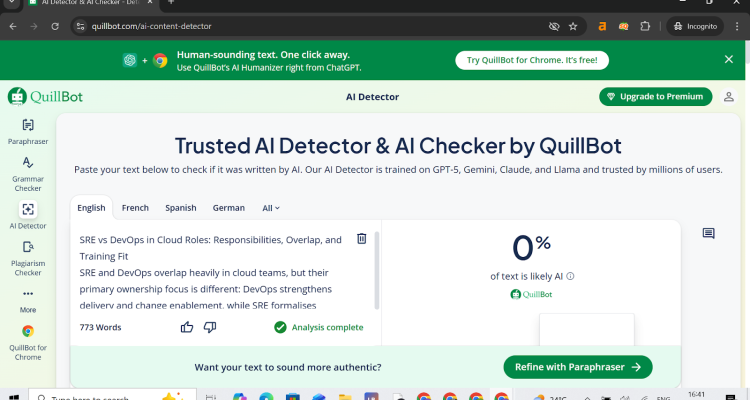Switch to the English language tab
Screen dimensions: 750x400
[91, 208]
